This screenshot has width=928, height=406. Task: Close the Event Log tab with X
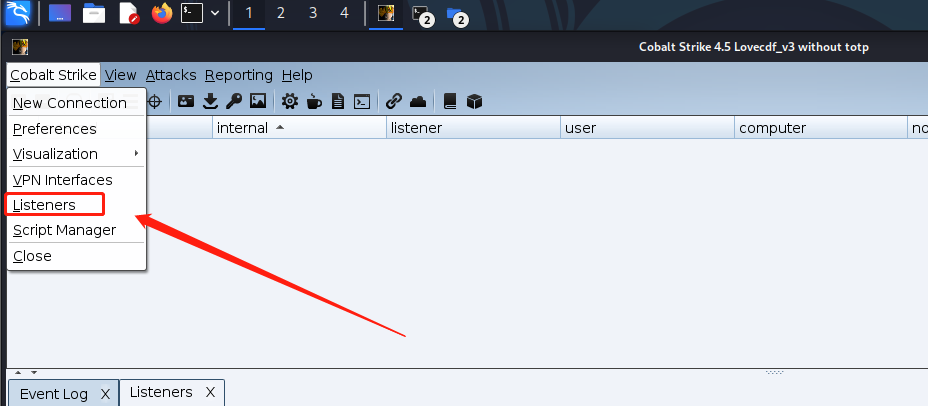(x=105, y=394)
